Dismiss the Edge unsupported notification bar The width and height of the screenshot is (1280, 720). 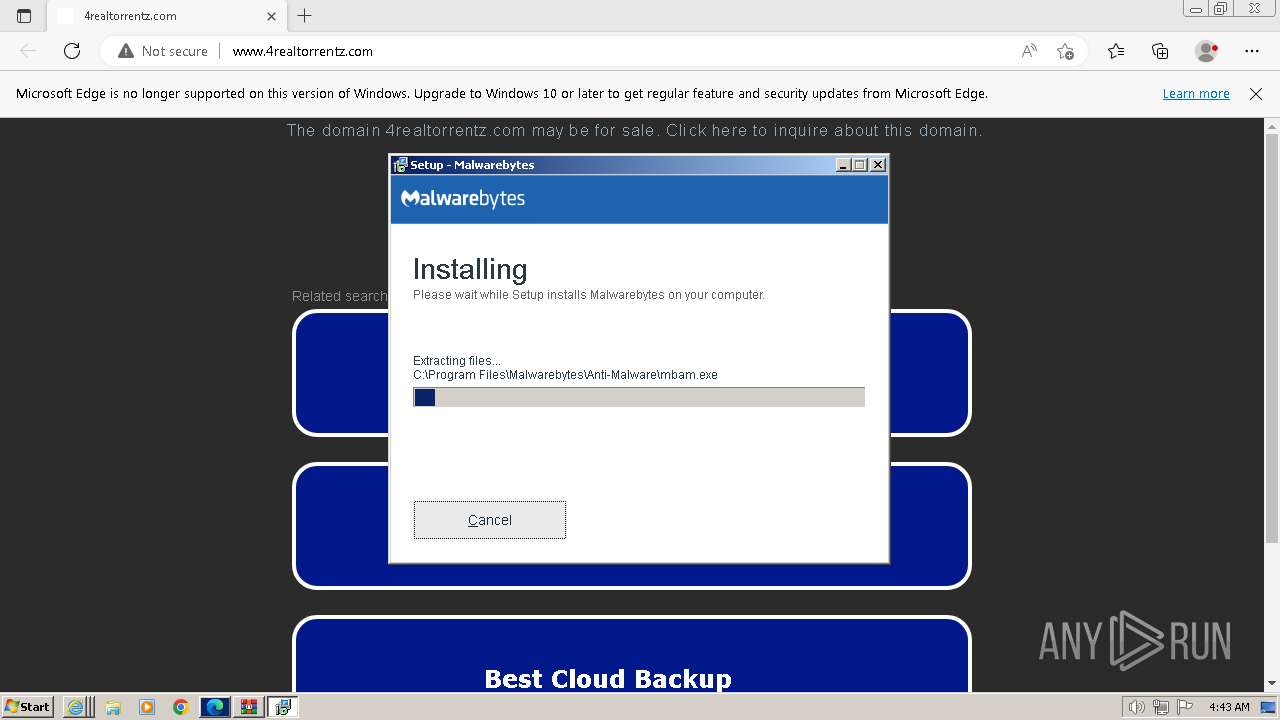[x=1256, y=94]
